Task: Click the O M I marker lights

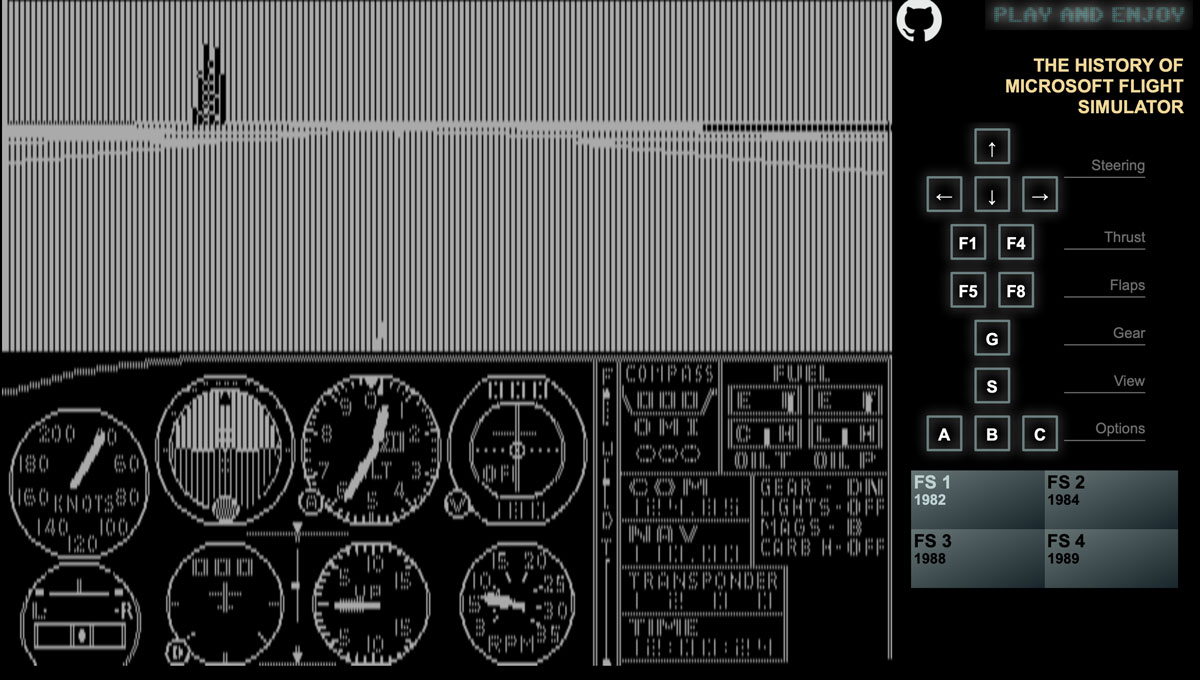Action: (669, 440)
